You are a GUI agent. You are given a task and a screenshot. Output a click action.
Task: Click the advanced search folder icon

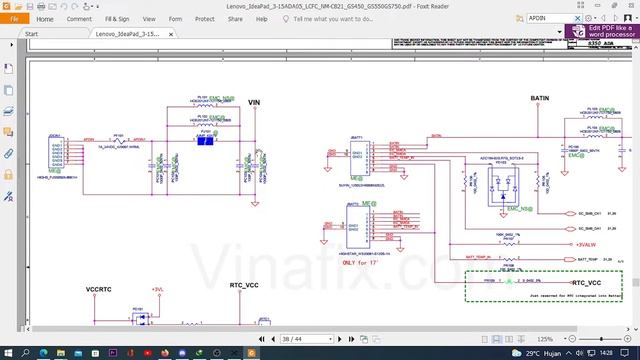pos(519,18)
